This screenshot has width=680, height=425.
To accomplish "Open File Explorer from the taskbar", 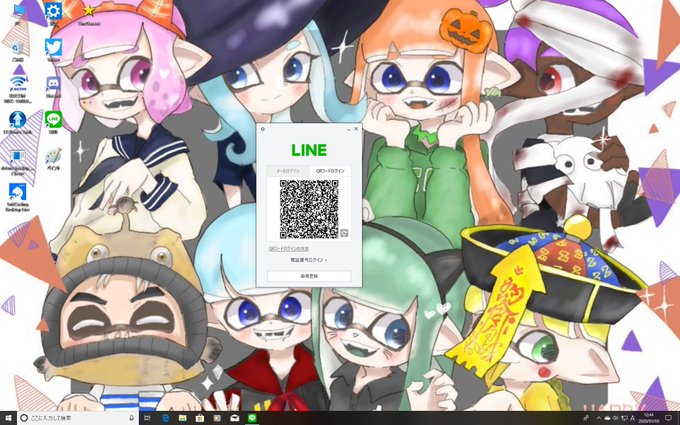I will [x=183, y=418].
